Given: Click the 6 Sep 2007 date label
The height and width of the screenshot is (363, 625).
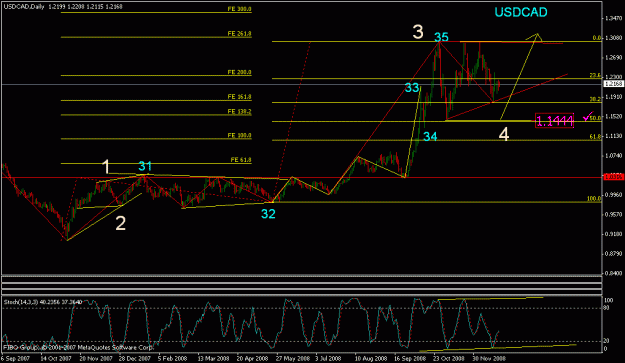Looking at the screenshot, I should coord(16,358).
